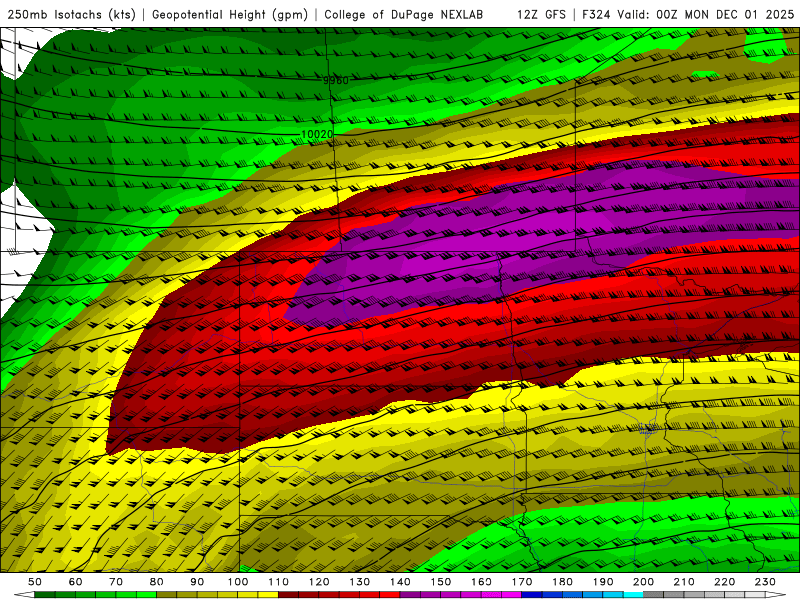Click the 130 knot legend value

pyautogui.click(x=360, y=582)
